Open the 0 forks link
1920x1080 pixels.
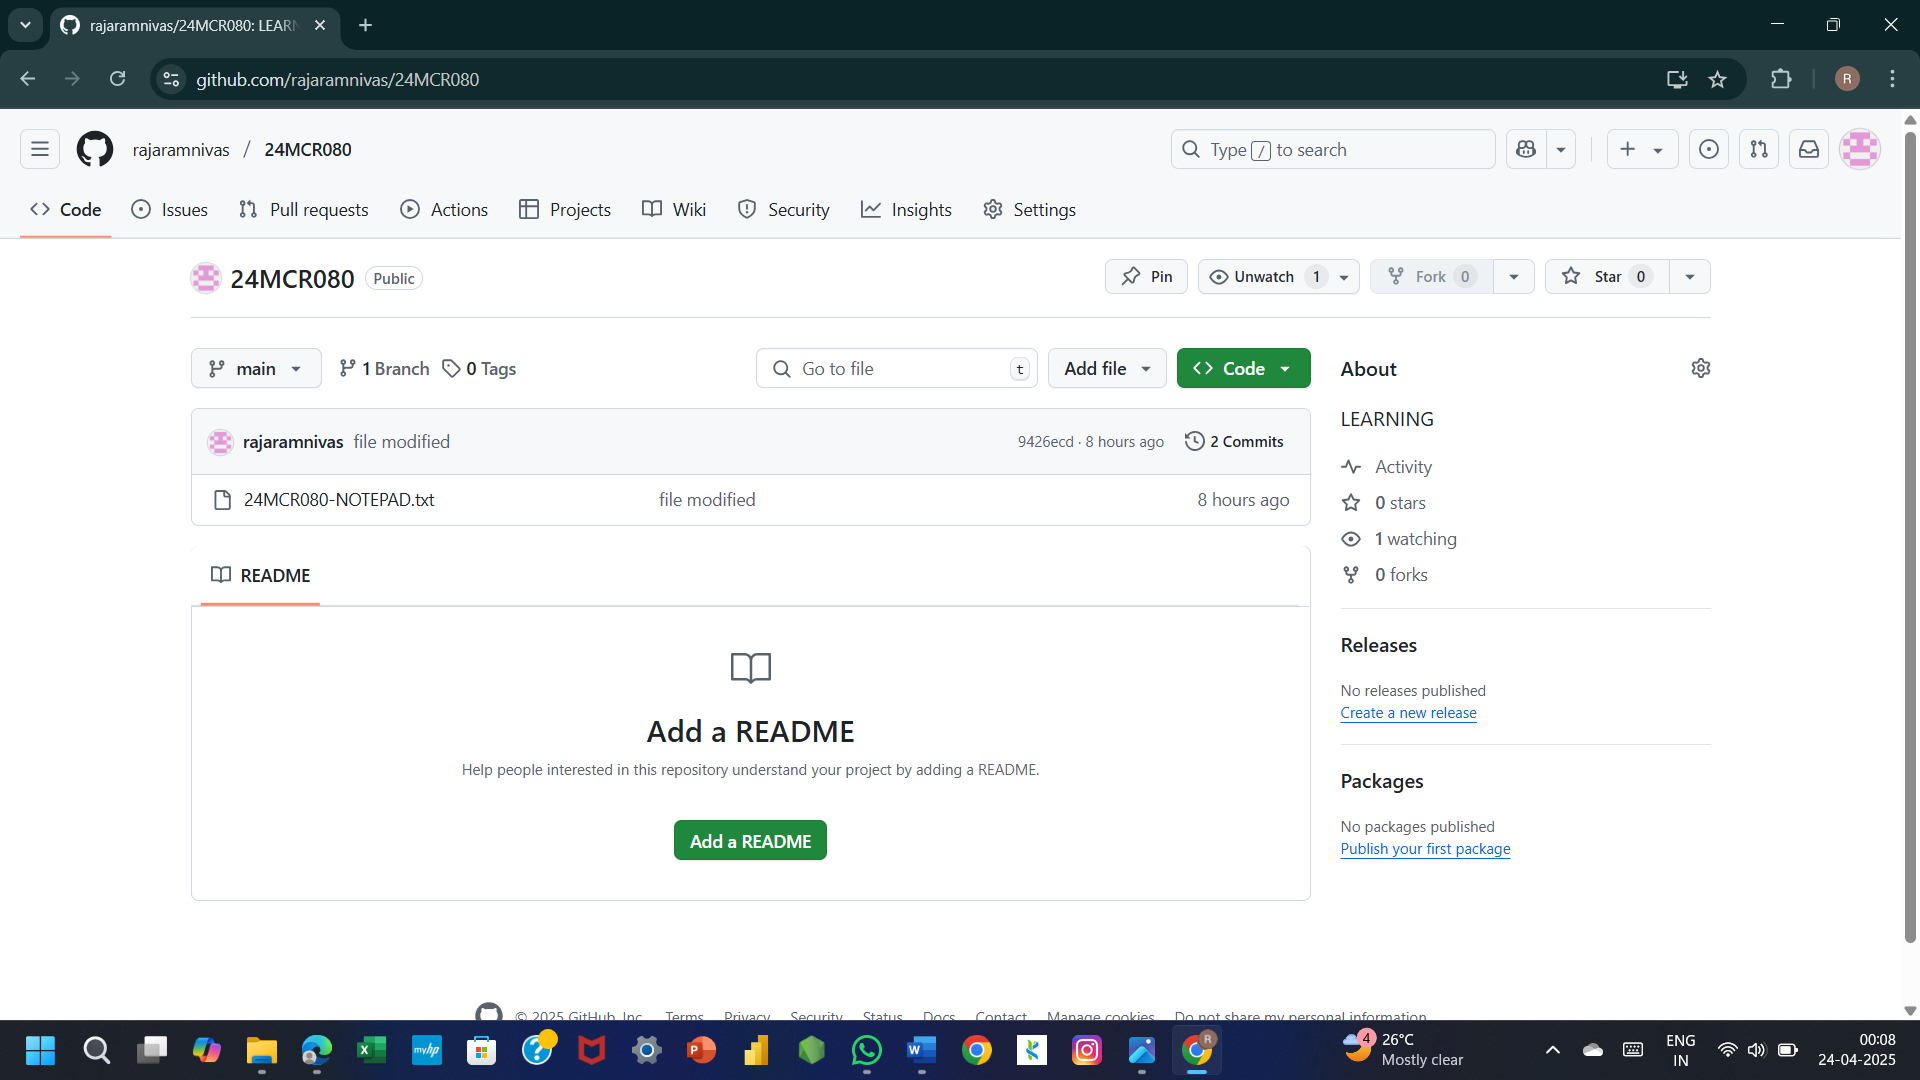[x=1385, y=575]
